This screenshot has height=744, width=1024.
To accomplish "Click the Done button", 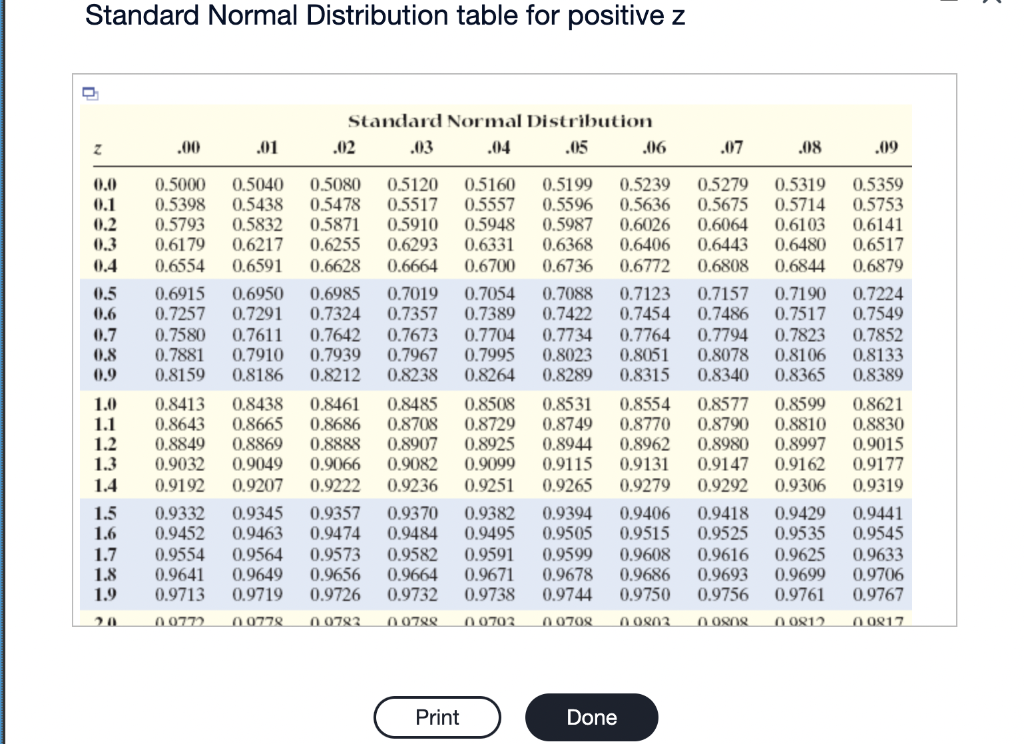I will (x=591, y=717).
